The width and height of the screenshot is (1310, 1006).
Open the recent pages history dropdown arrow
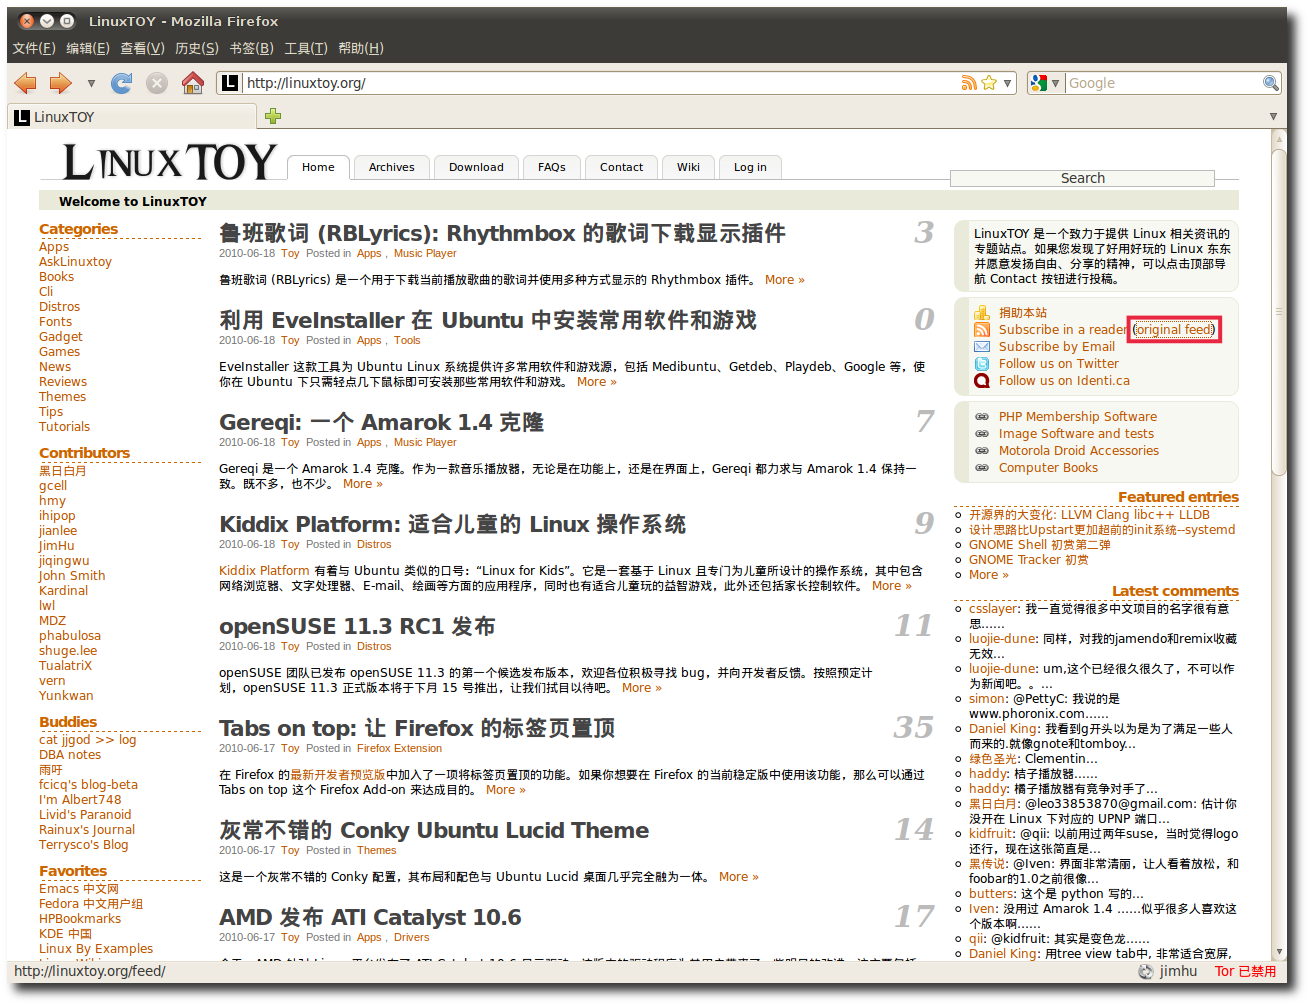pyautogui.click(x=91, y=83)
